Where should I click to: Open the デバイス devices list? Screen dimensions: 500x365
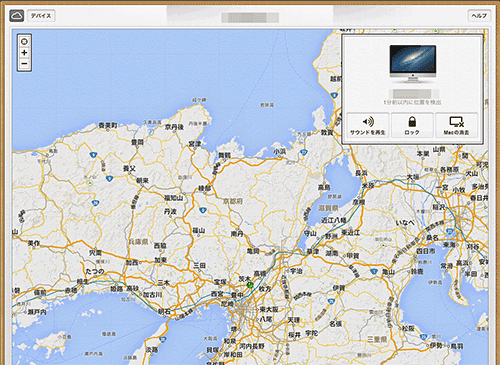tap(41, 16)
